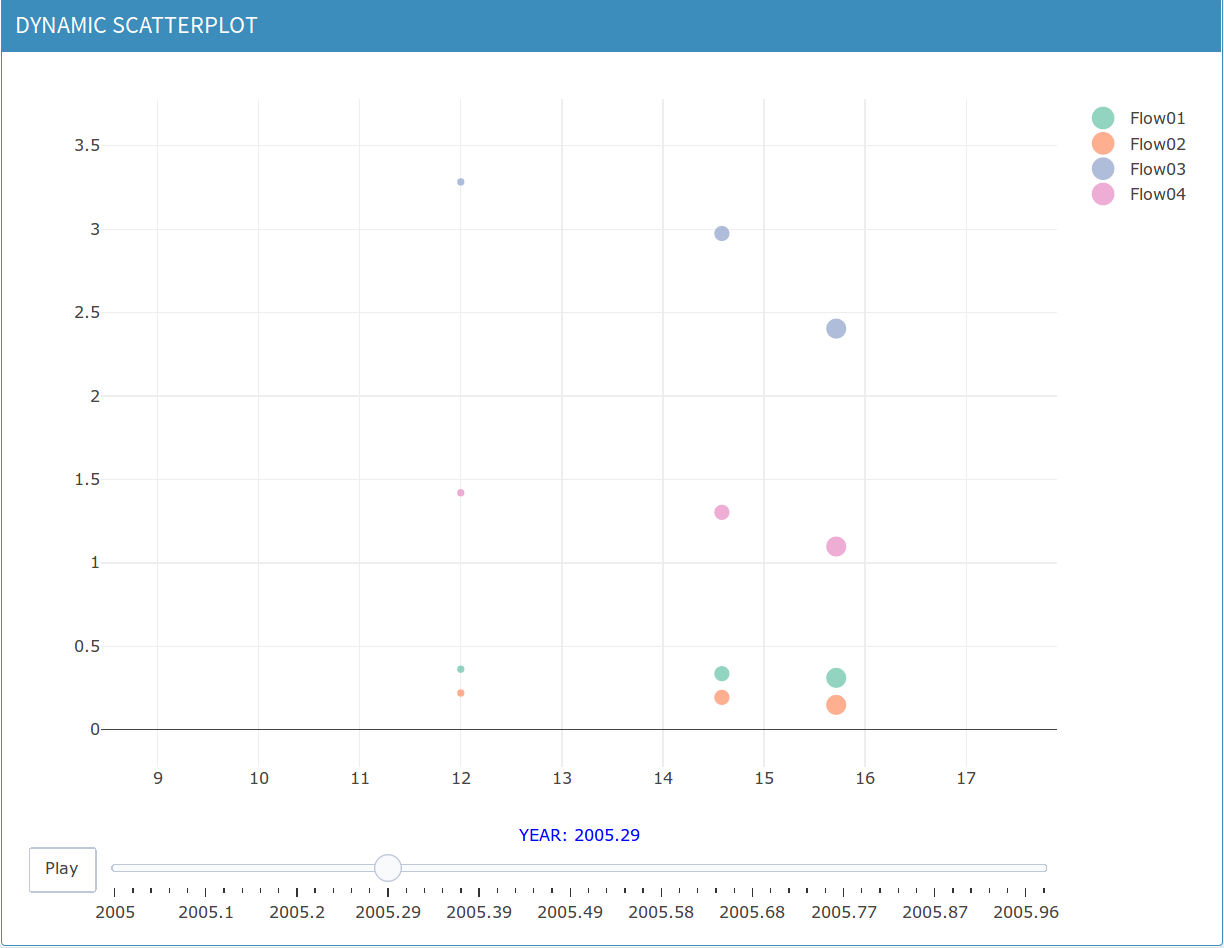The height and width of the screenshot is (948, 1224).
Task: Choose the 2005.68 slider step
Action: (752, 911)
